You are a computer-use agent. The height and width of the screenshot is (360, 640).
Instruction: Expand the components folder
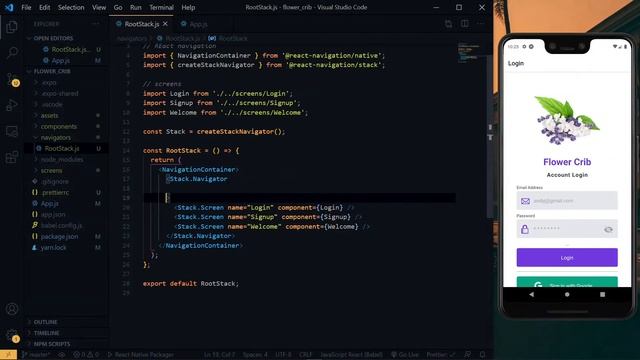[x=59, y=127]
